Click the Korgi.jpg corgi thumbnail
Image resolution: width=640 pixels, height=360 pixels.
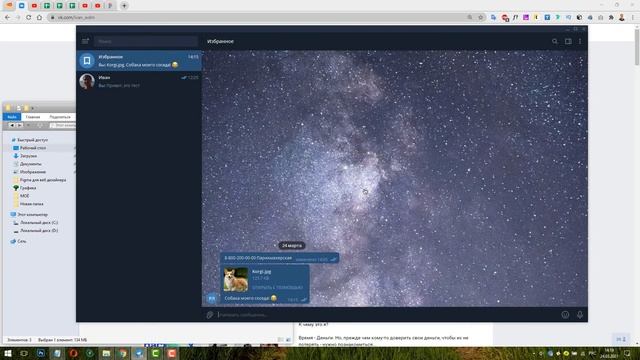pyautogui.click(x=236, y=280)
